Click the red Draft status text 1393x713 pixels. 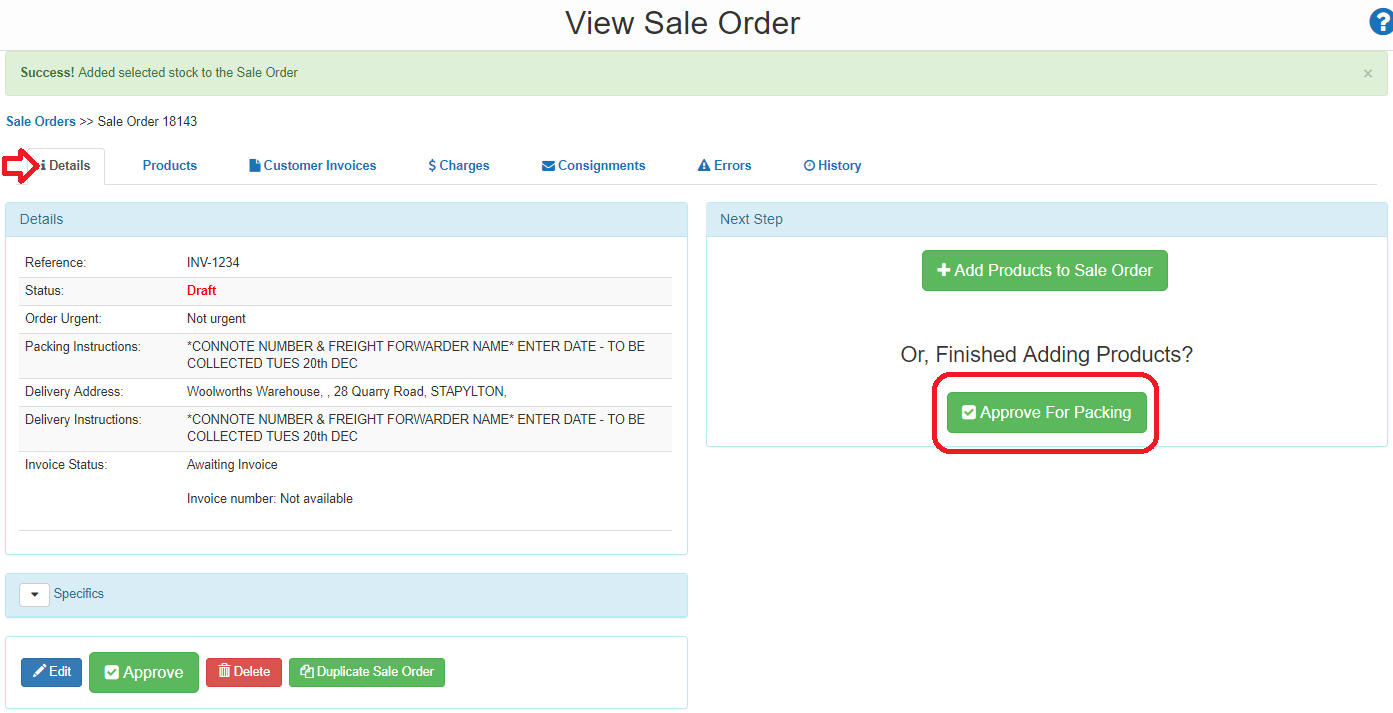click(x=202, y=291)
